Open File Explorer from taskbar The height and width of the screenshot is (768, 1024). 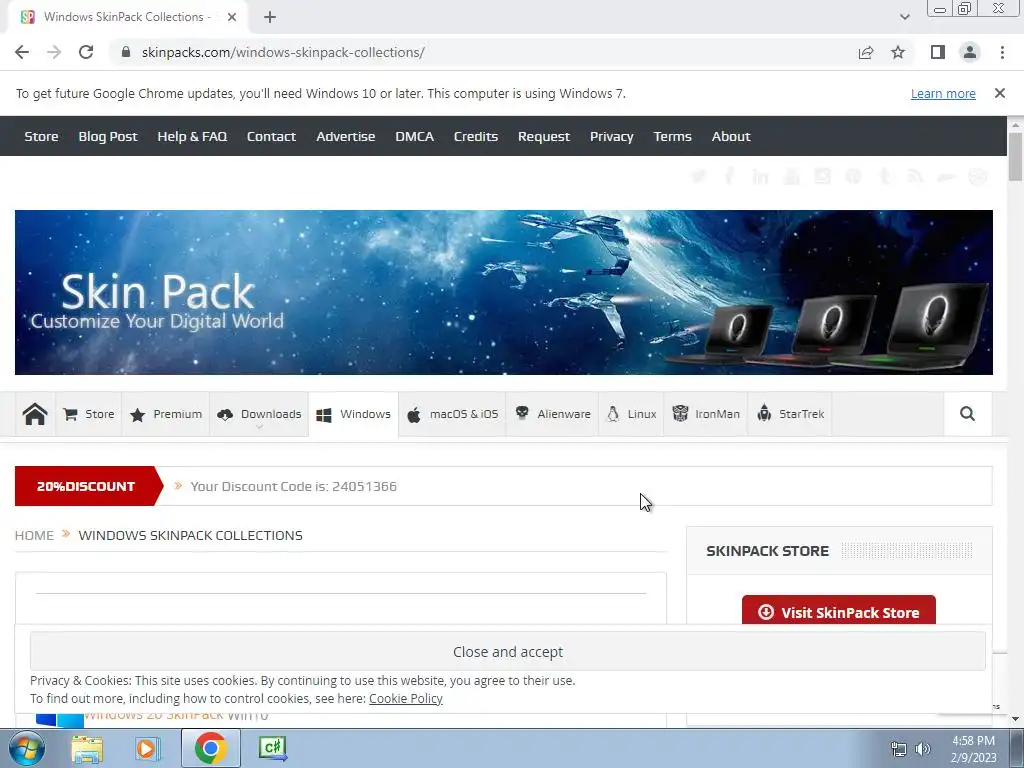point(87,749)
